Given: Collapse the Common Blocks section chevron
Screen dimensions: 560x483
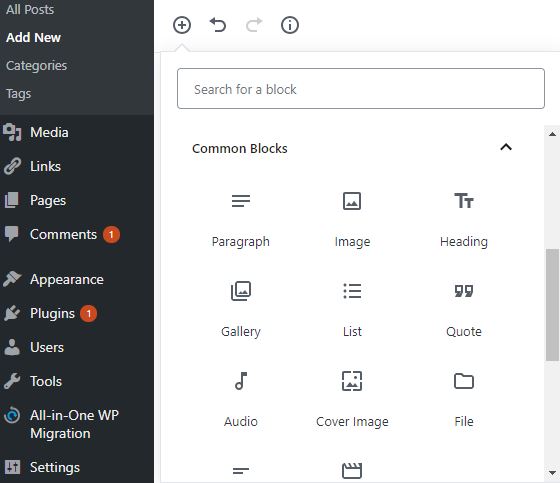Looking at the screenshot, I should point(506,147).
